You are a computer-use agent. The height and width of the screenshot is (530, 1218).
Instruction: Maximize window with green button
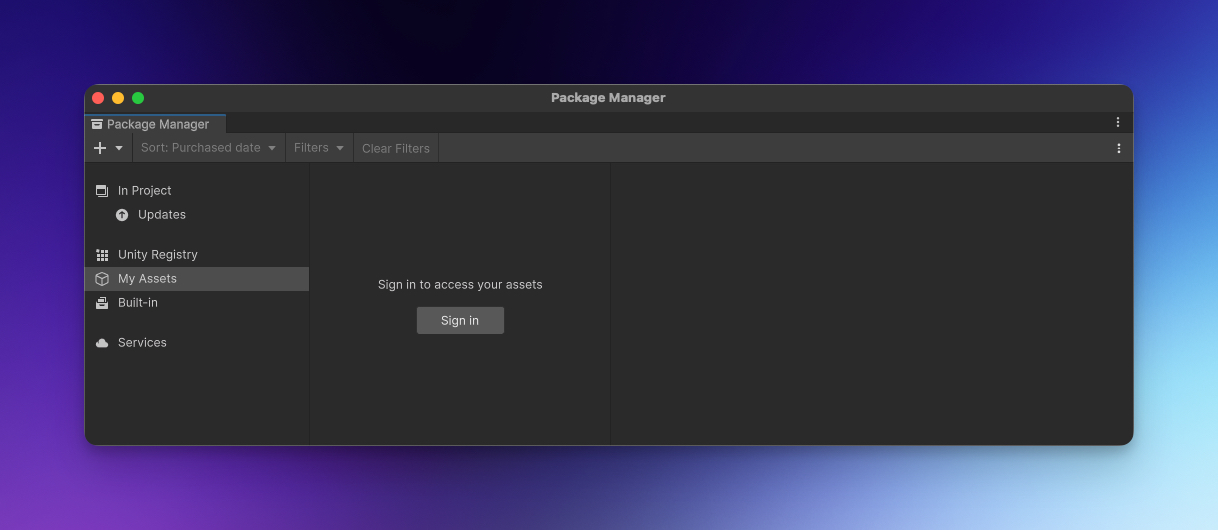pos(138,98)
